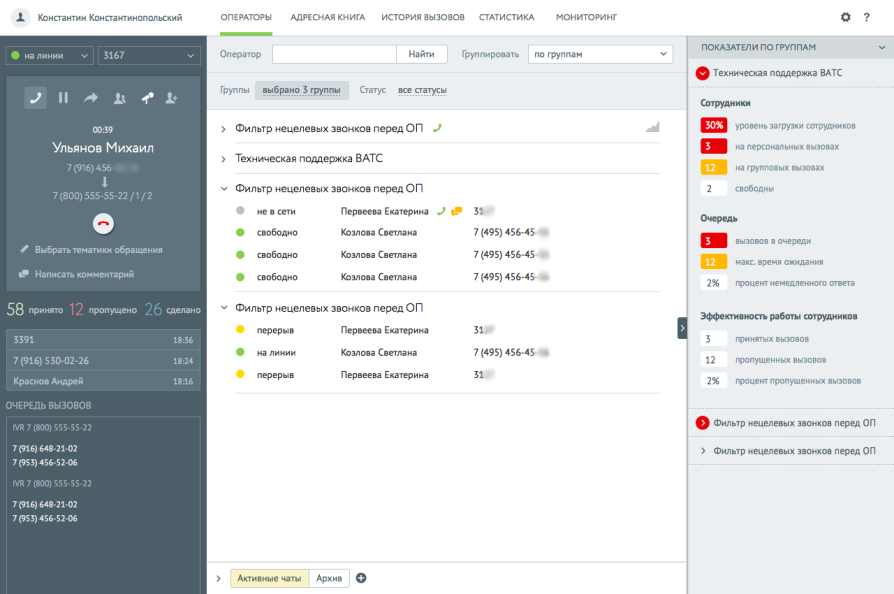Mute the microphone icon in call panel
The height and width of the screenshot is (594, 894).
click(x=148, y=98)
